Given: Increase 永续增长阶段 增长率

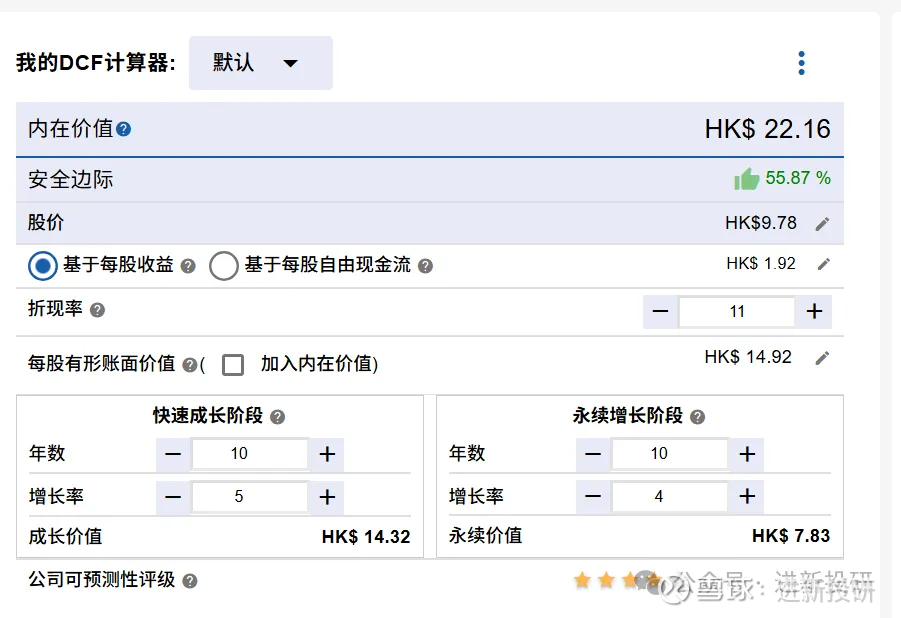Looking at the screenshot, I should coord(747,496).
